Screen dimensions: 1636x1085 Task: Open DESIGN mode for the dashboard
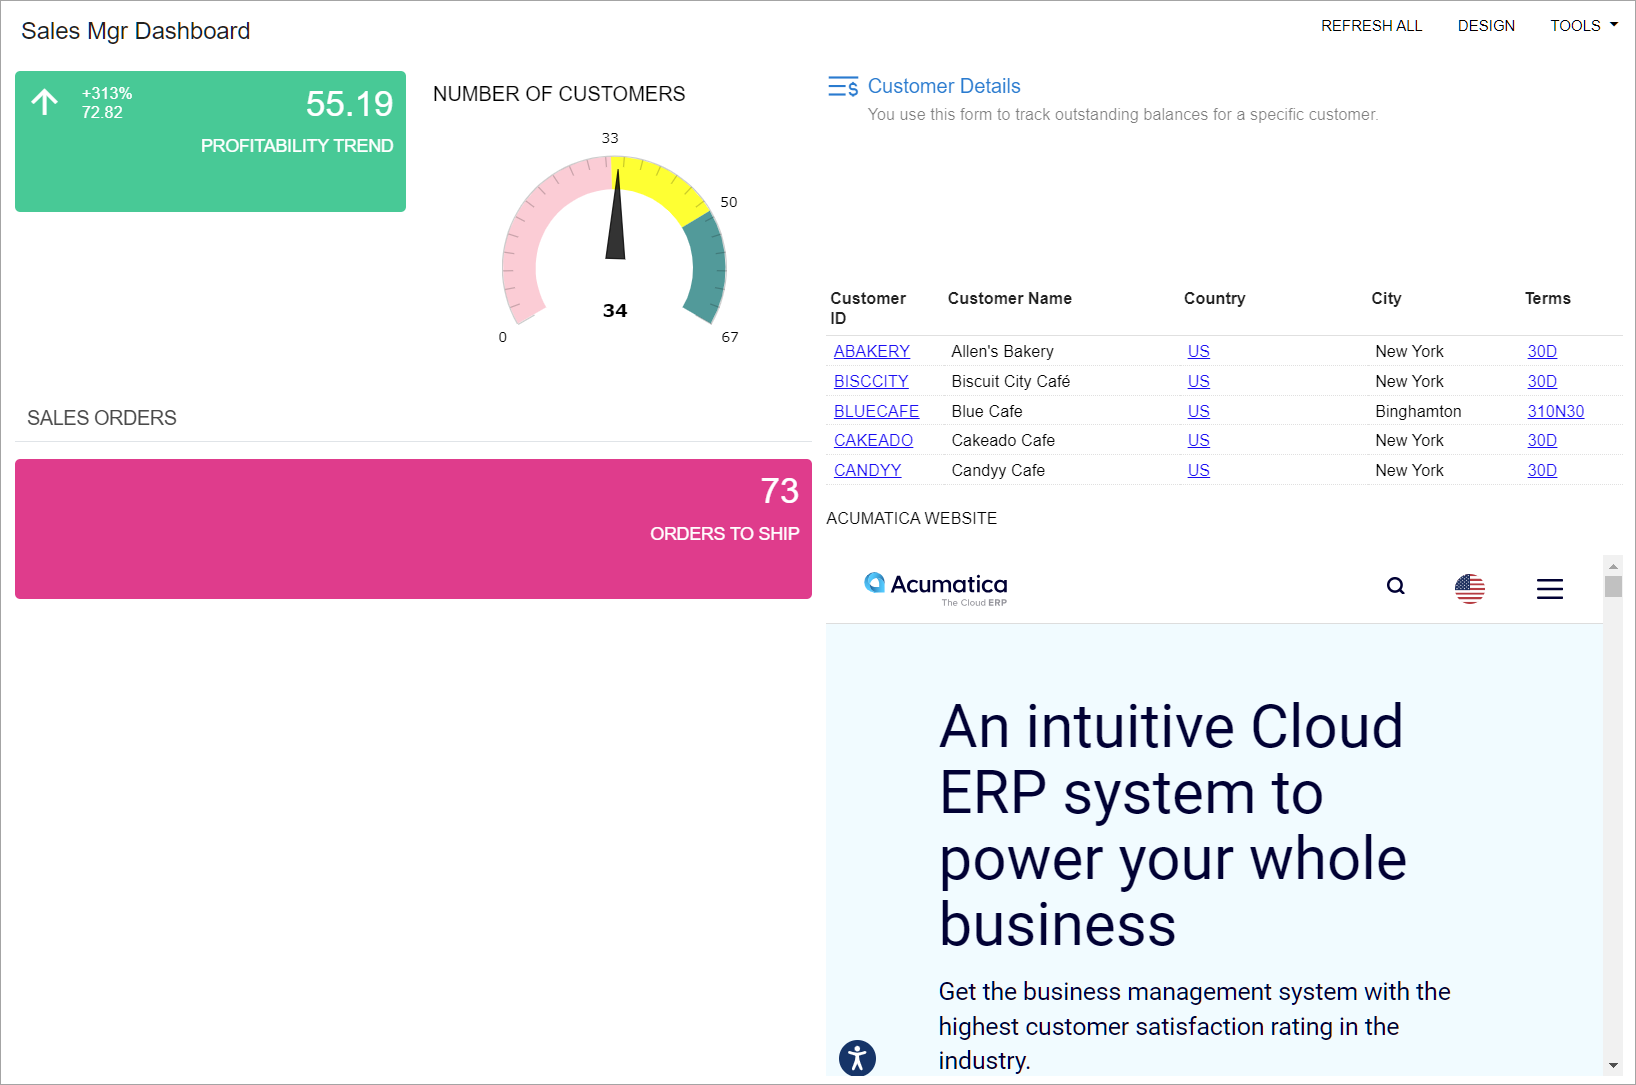[1485, 26]
